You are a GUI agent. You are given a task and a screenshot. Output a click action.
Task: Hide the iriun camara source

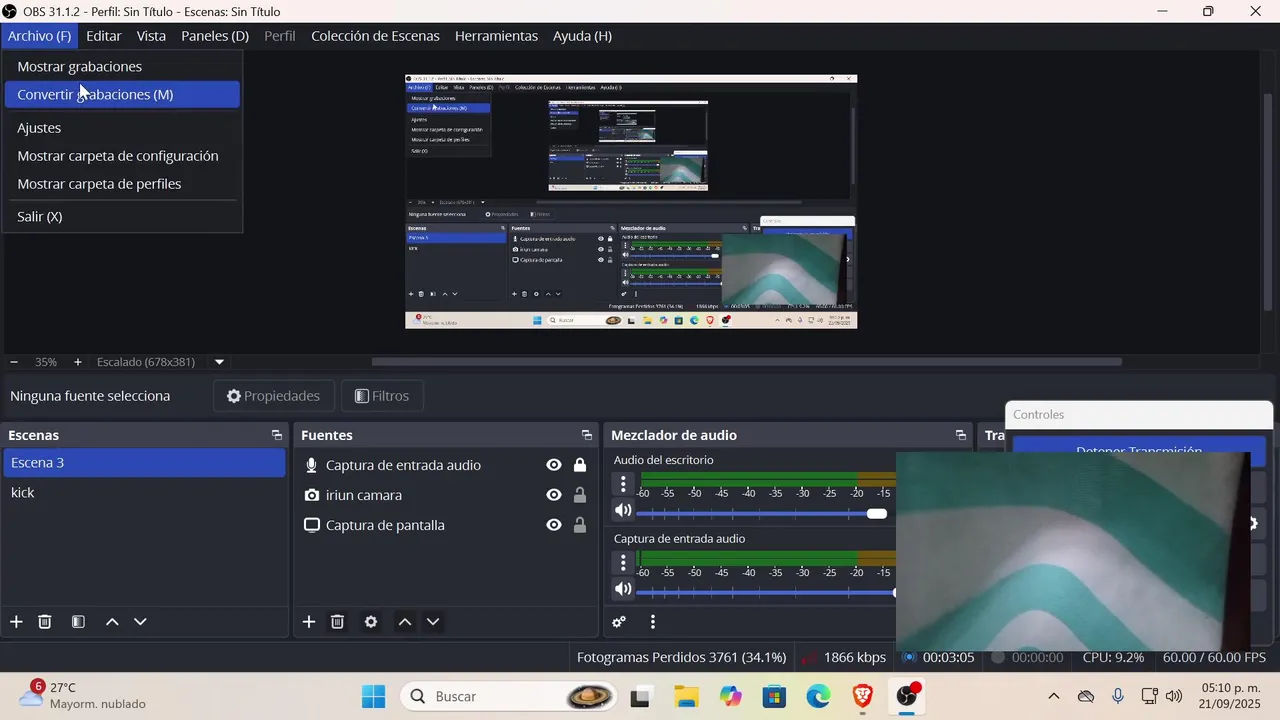pos(554,495)
